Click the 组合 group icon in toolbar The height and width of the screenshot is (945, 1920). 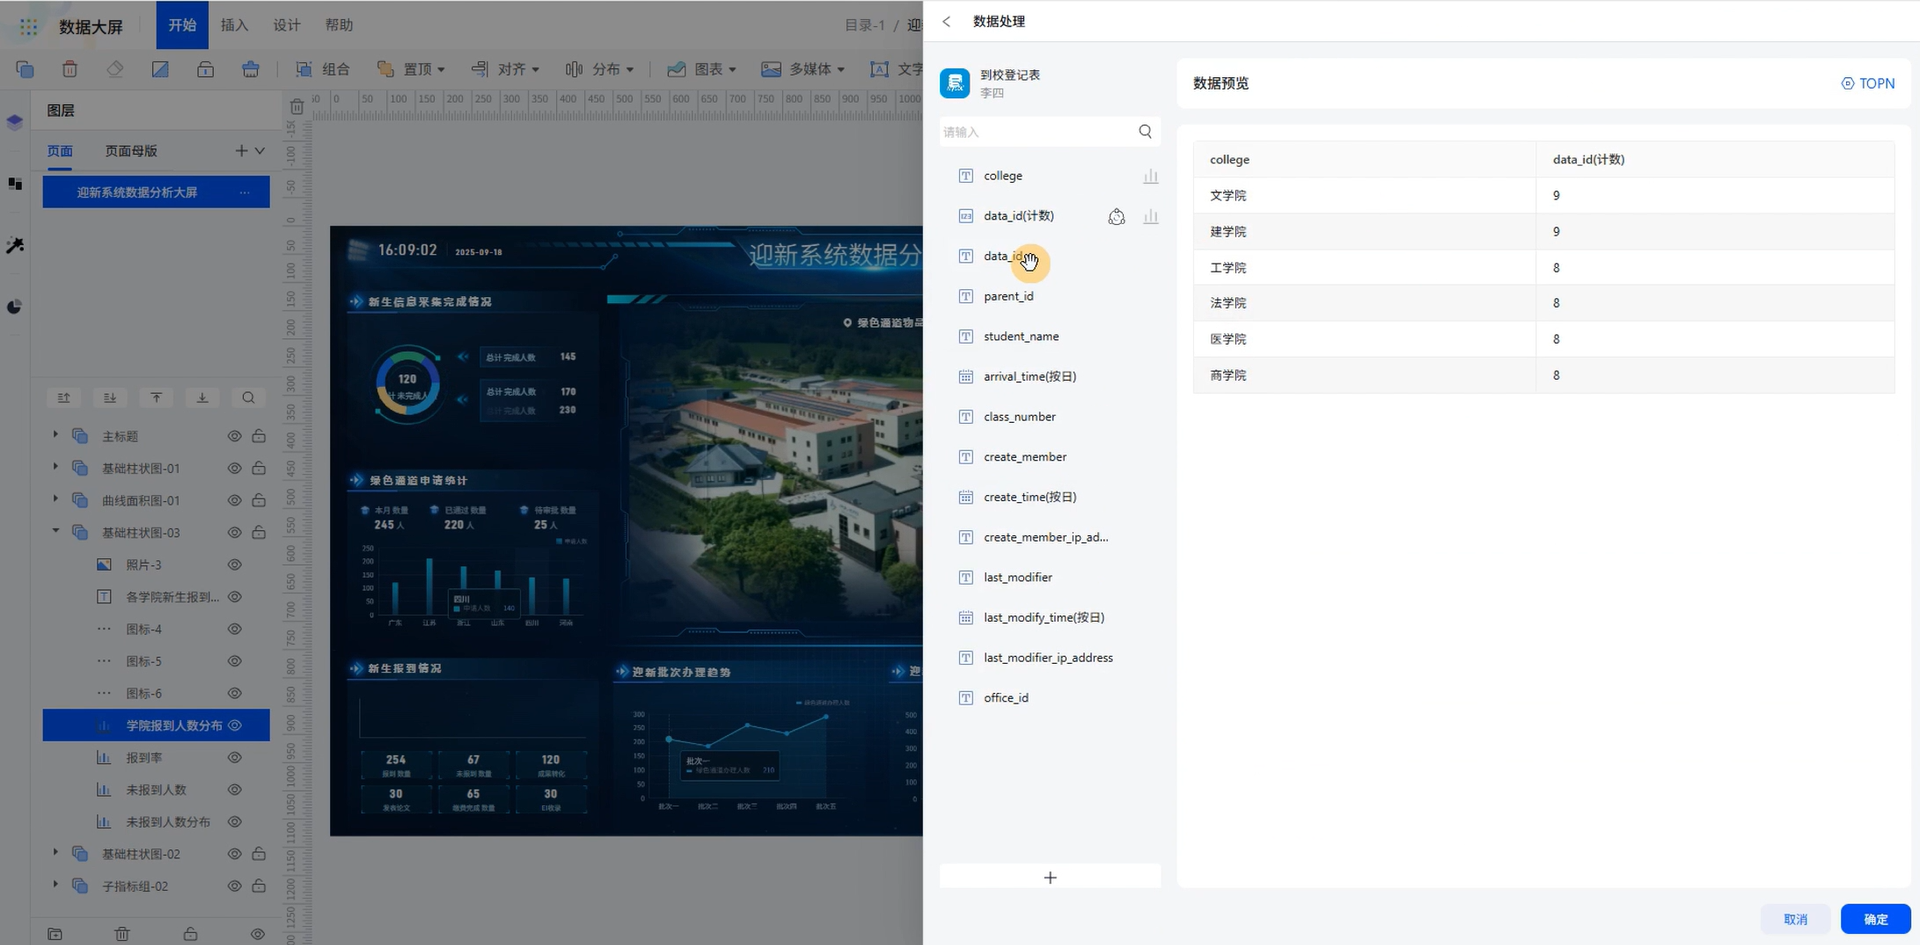[x=304, y=69]
